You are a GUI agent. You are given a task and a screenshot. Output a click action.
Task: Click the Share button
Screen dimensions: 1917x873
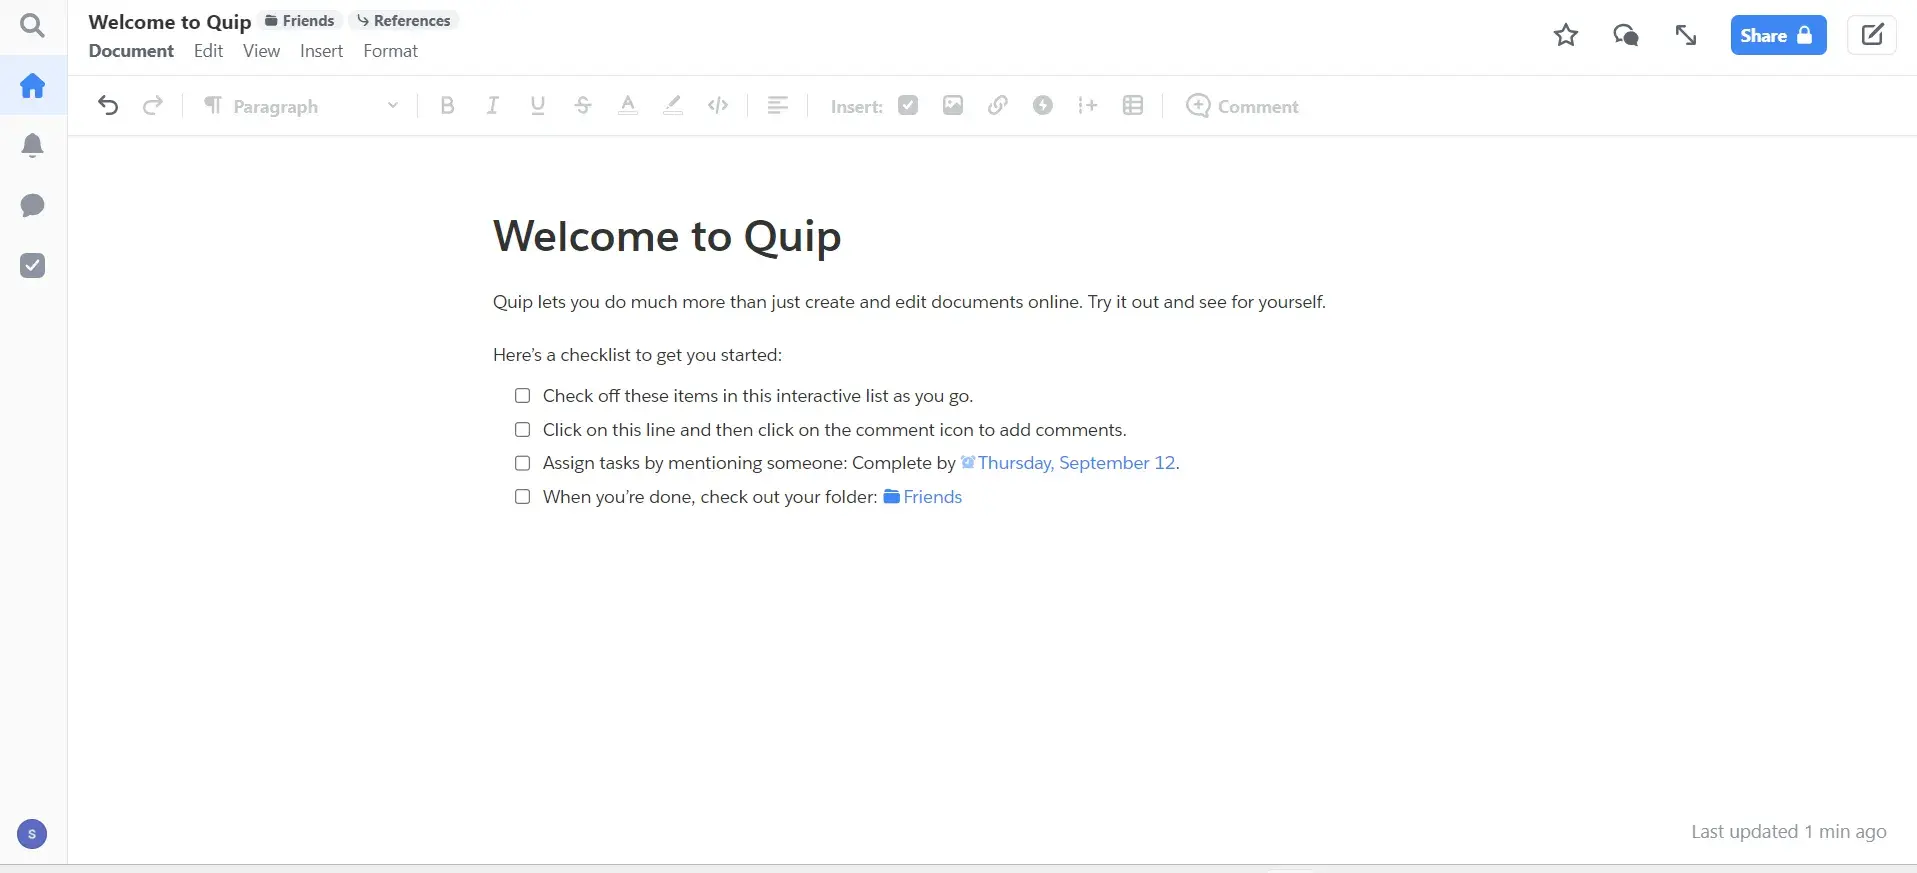click(x=1778, y=36)
